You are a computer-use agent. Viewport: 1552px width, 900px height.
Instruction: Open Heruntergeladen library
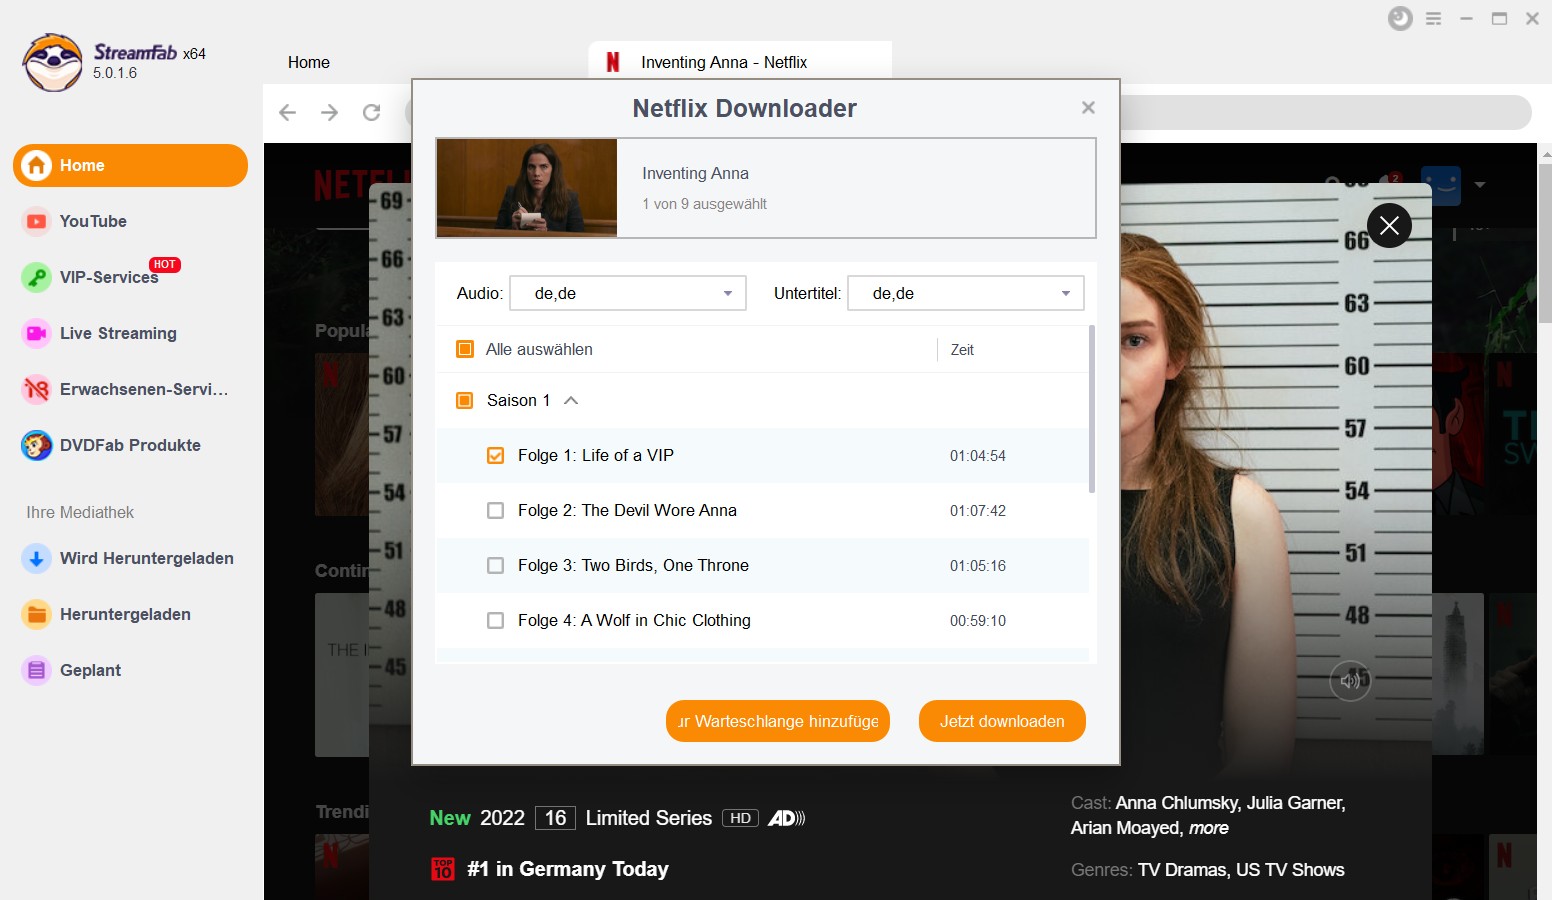click(x=125, y=614)
